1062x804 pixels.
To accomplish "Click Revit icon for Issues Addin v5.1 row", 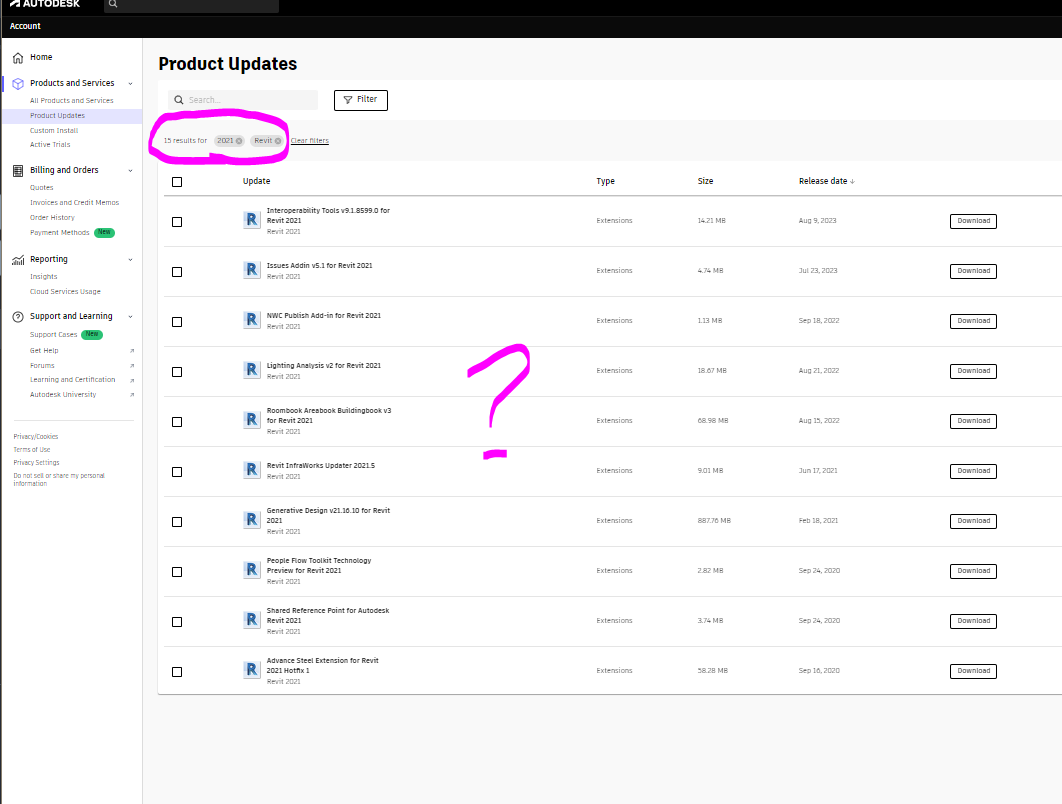I will [252, 270].
